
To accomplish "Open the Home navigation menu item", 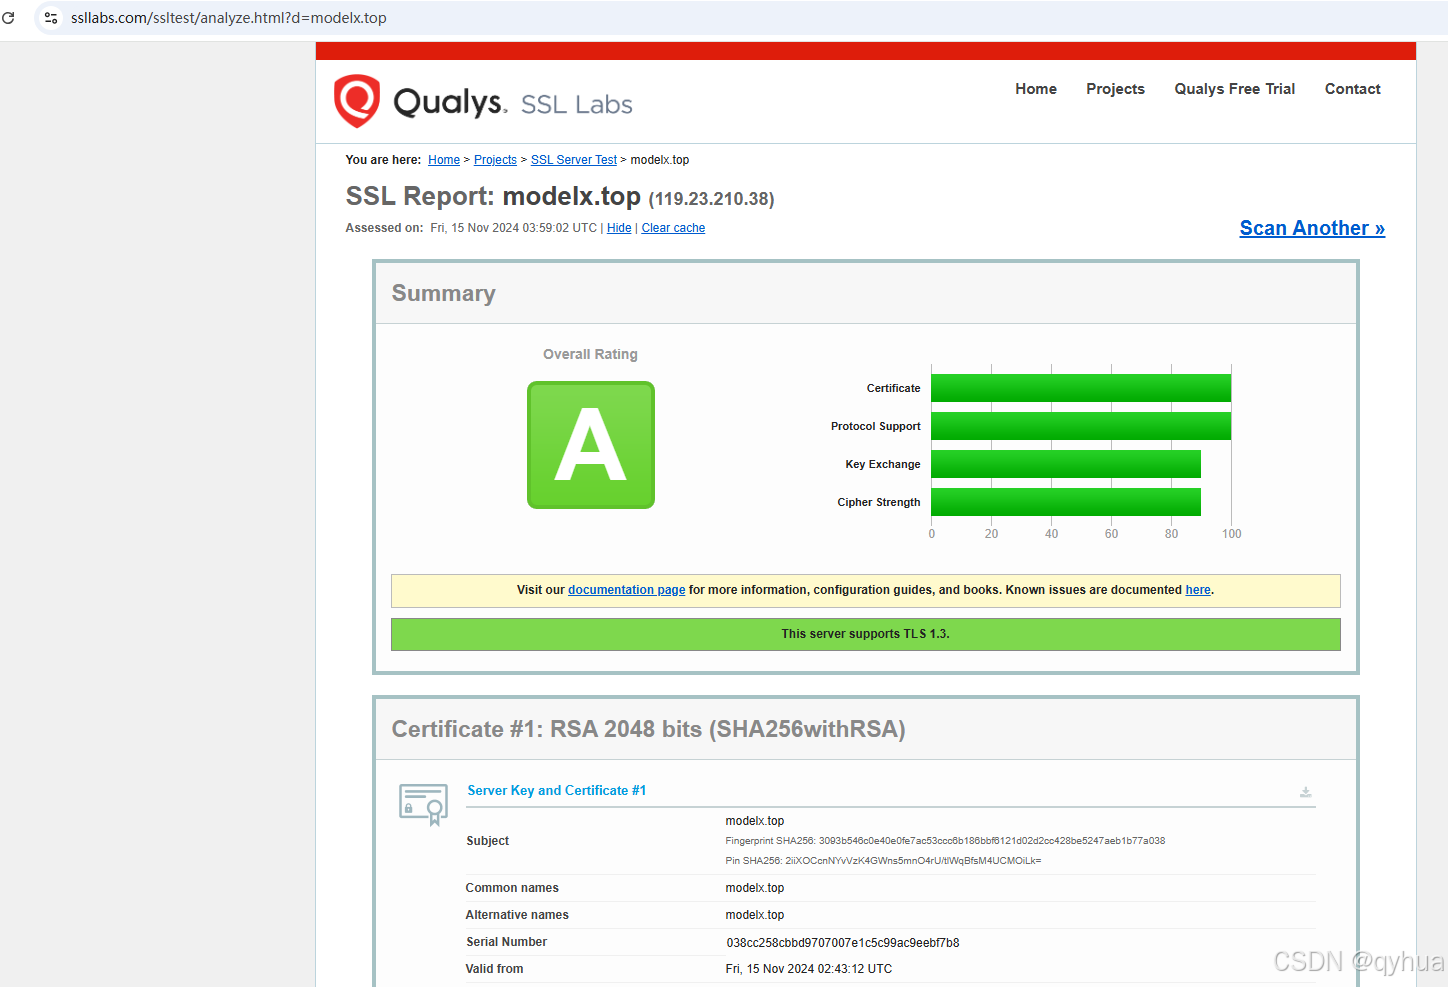I will 1036,89.
